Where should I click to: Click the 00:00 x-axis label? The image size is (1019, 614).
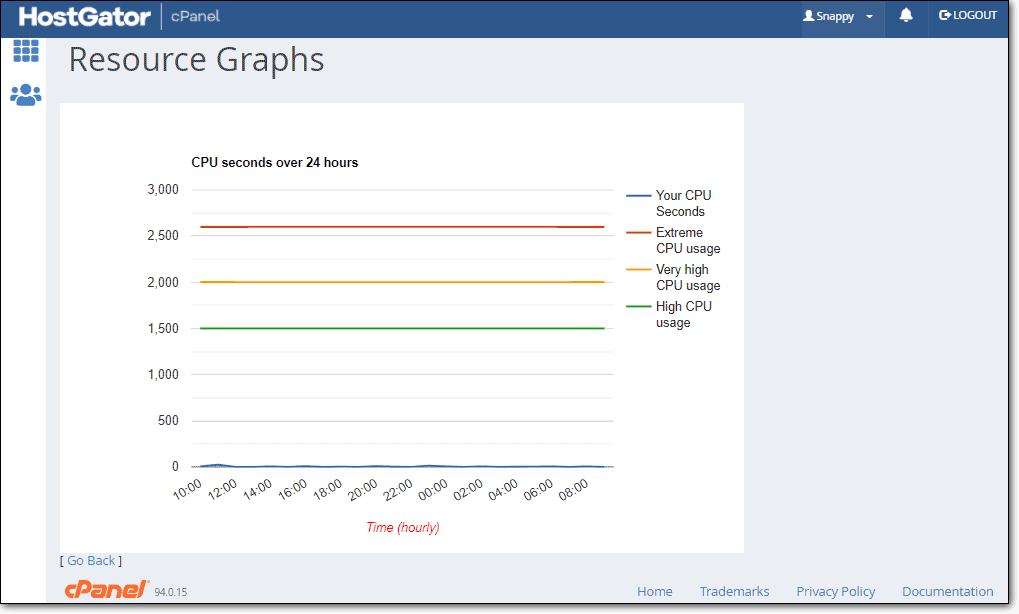pos(433,489)
